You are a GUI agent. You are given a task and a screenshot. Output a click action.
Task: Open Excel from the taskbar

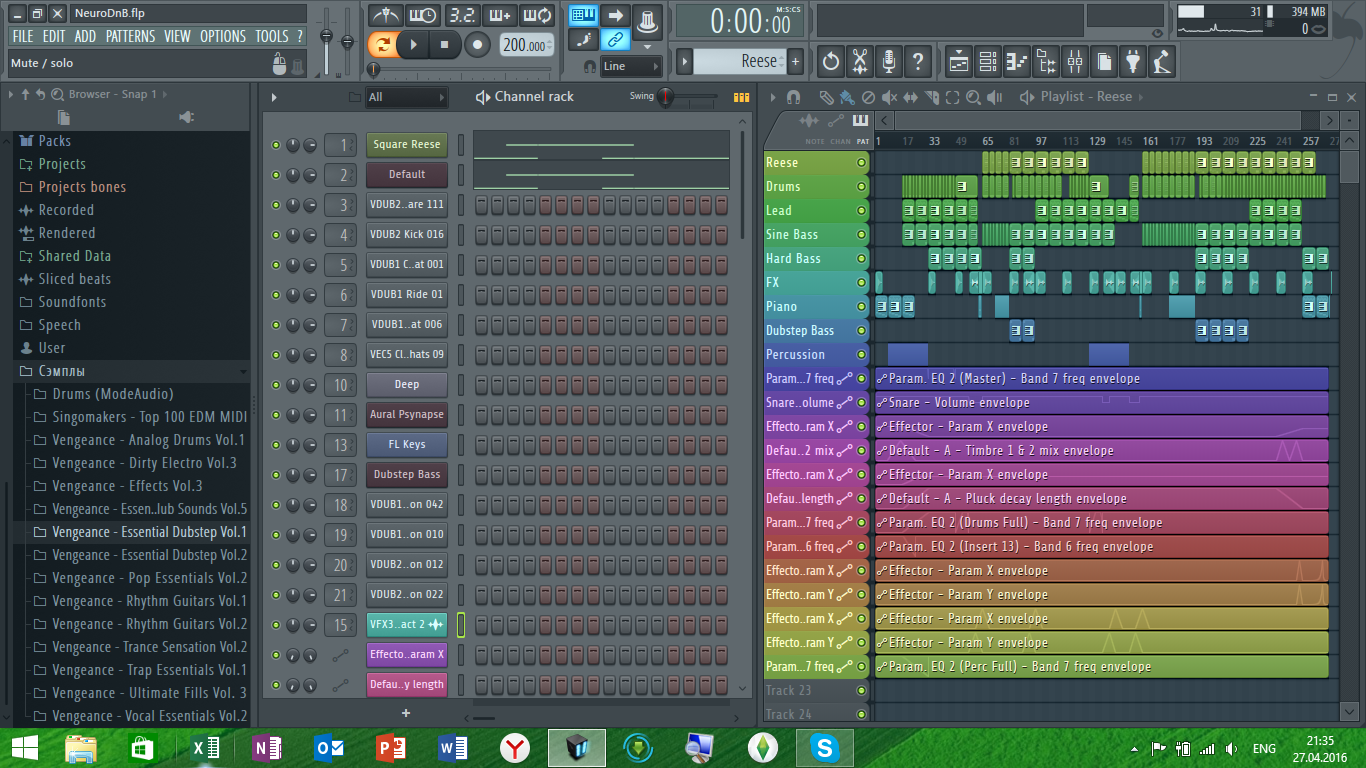point(204,747)
